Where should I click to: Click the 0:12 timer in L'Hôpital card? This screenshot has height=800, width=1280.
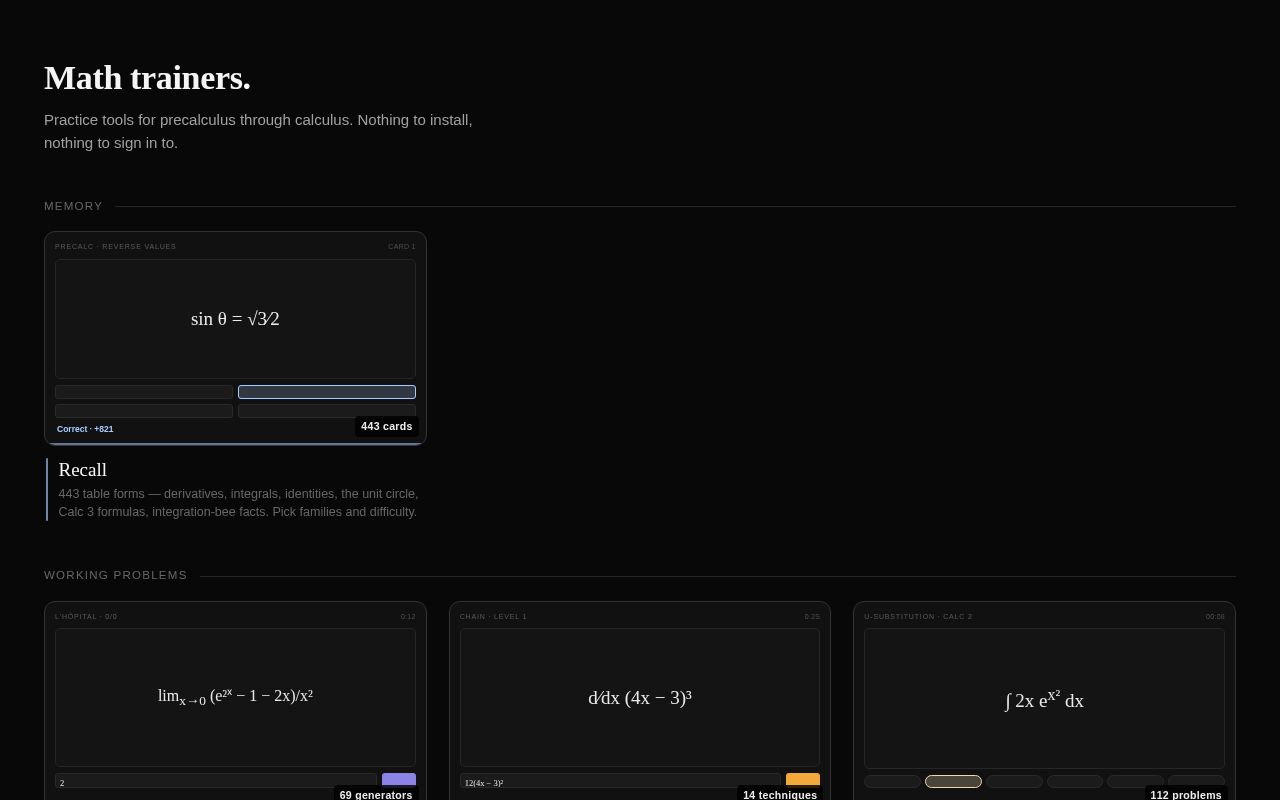pyautogui.click(x=408, y=616)
